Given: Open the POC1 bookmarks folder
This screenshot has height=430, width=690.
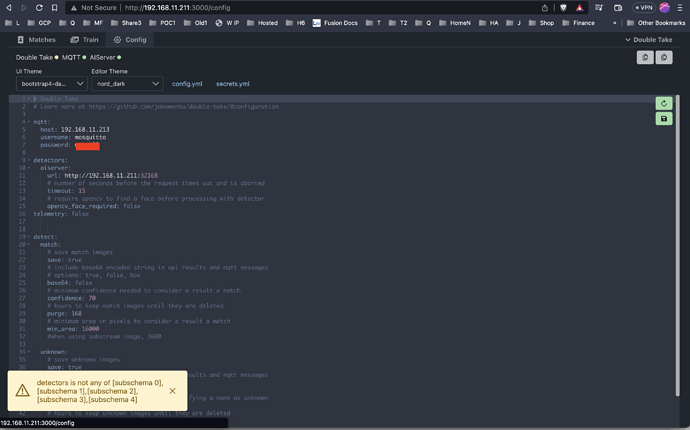Looking at the screenshot, I should pos(162,23).
